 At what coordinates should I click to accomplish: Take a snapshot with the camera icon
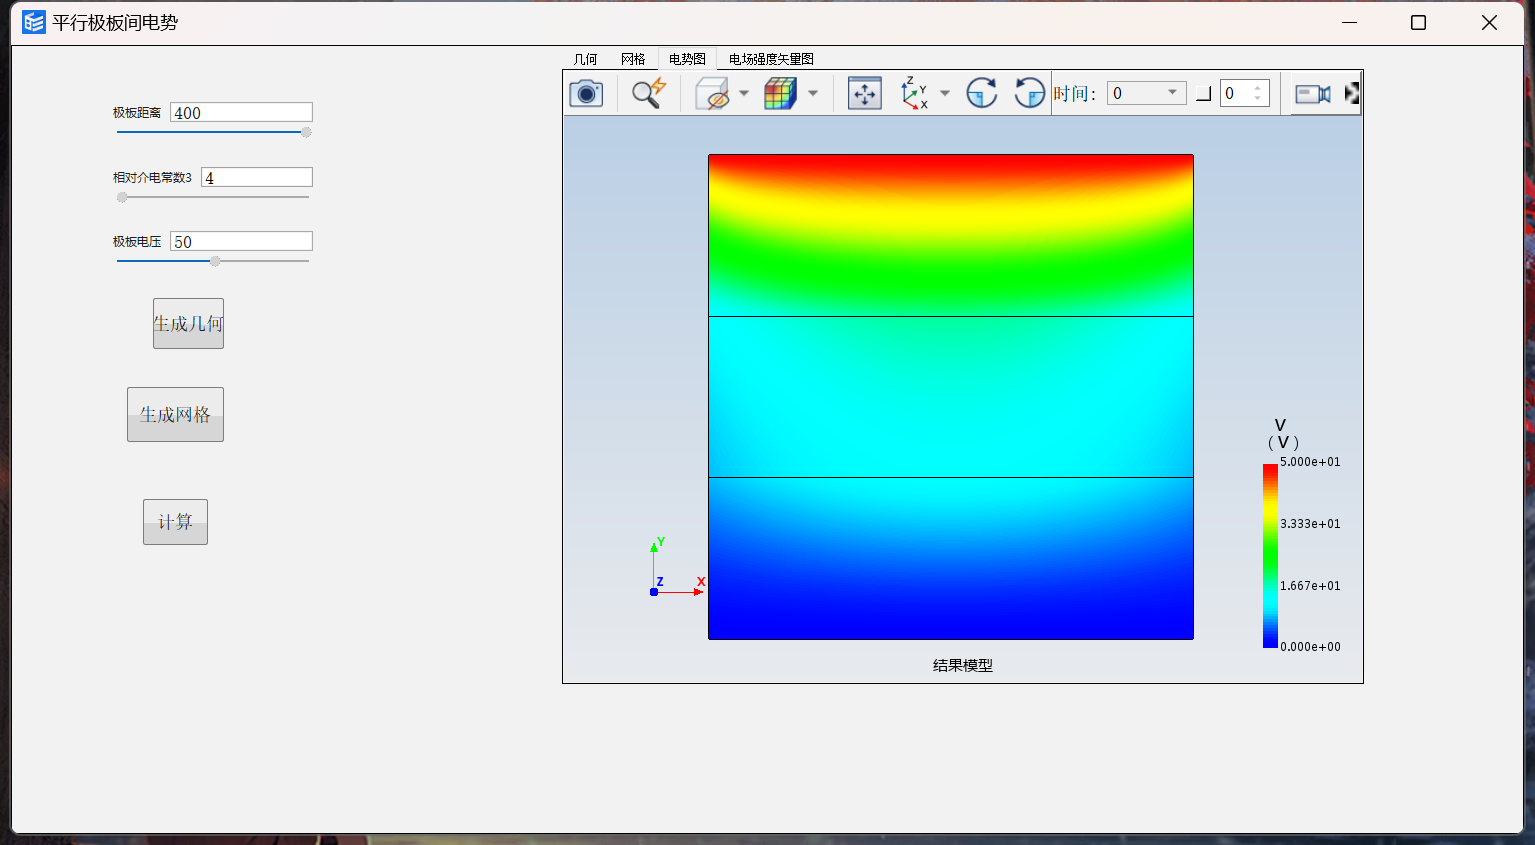586,94
